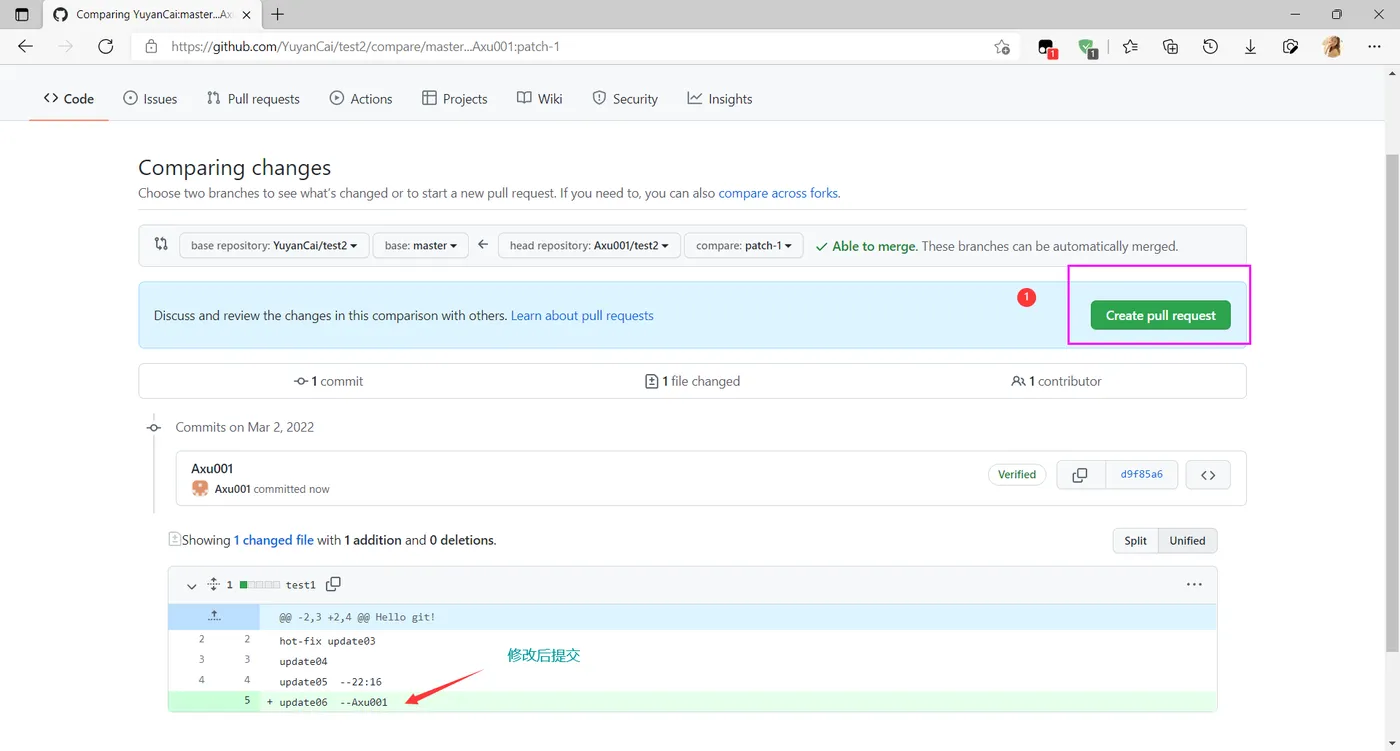The image size is (1400, 751).
Task: Click the Create pull request button
Action: pyautogui.click(x=1161, y=315)
